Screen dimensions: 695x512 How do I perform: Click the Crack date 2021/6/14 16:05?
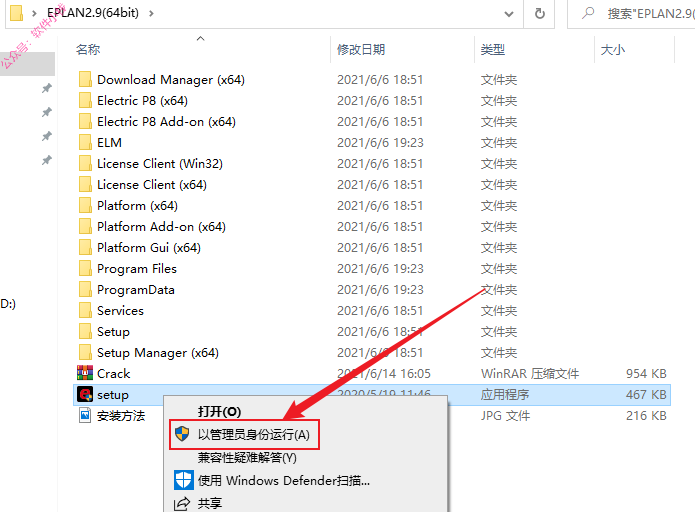coord(384,374)
